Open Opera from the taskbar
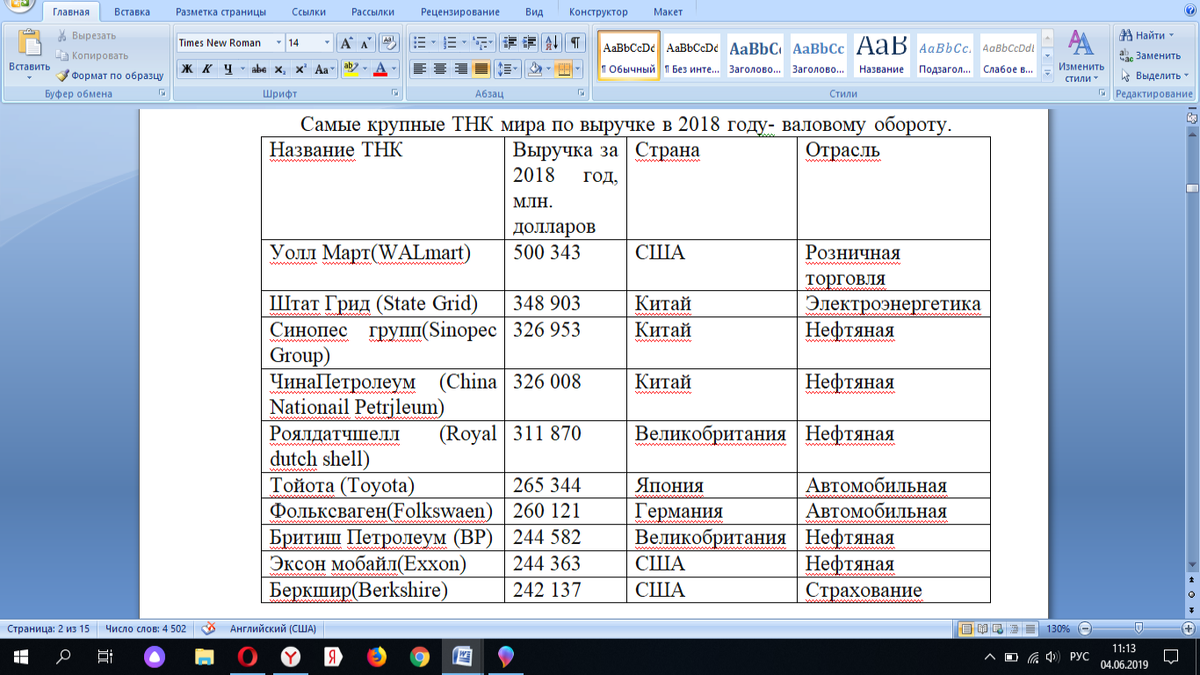Screen dimensions: 1200x675 click(x=247, y=657)
